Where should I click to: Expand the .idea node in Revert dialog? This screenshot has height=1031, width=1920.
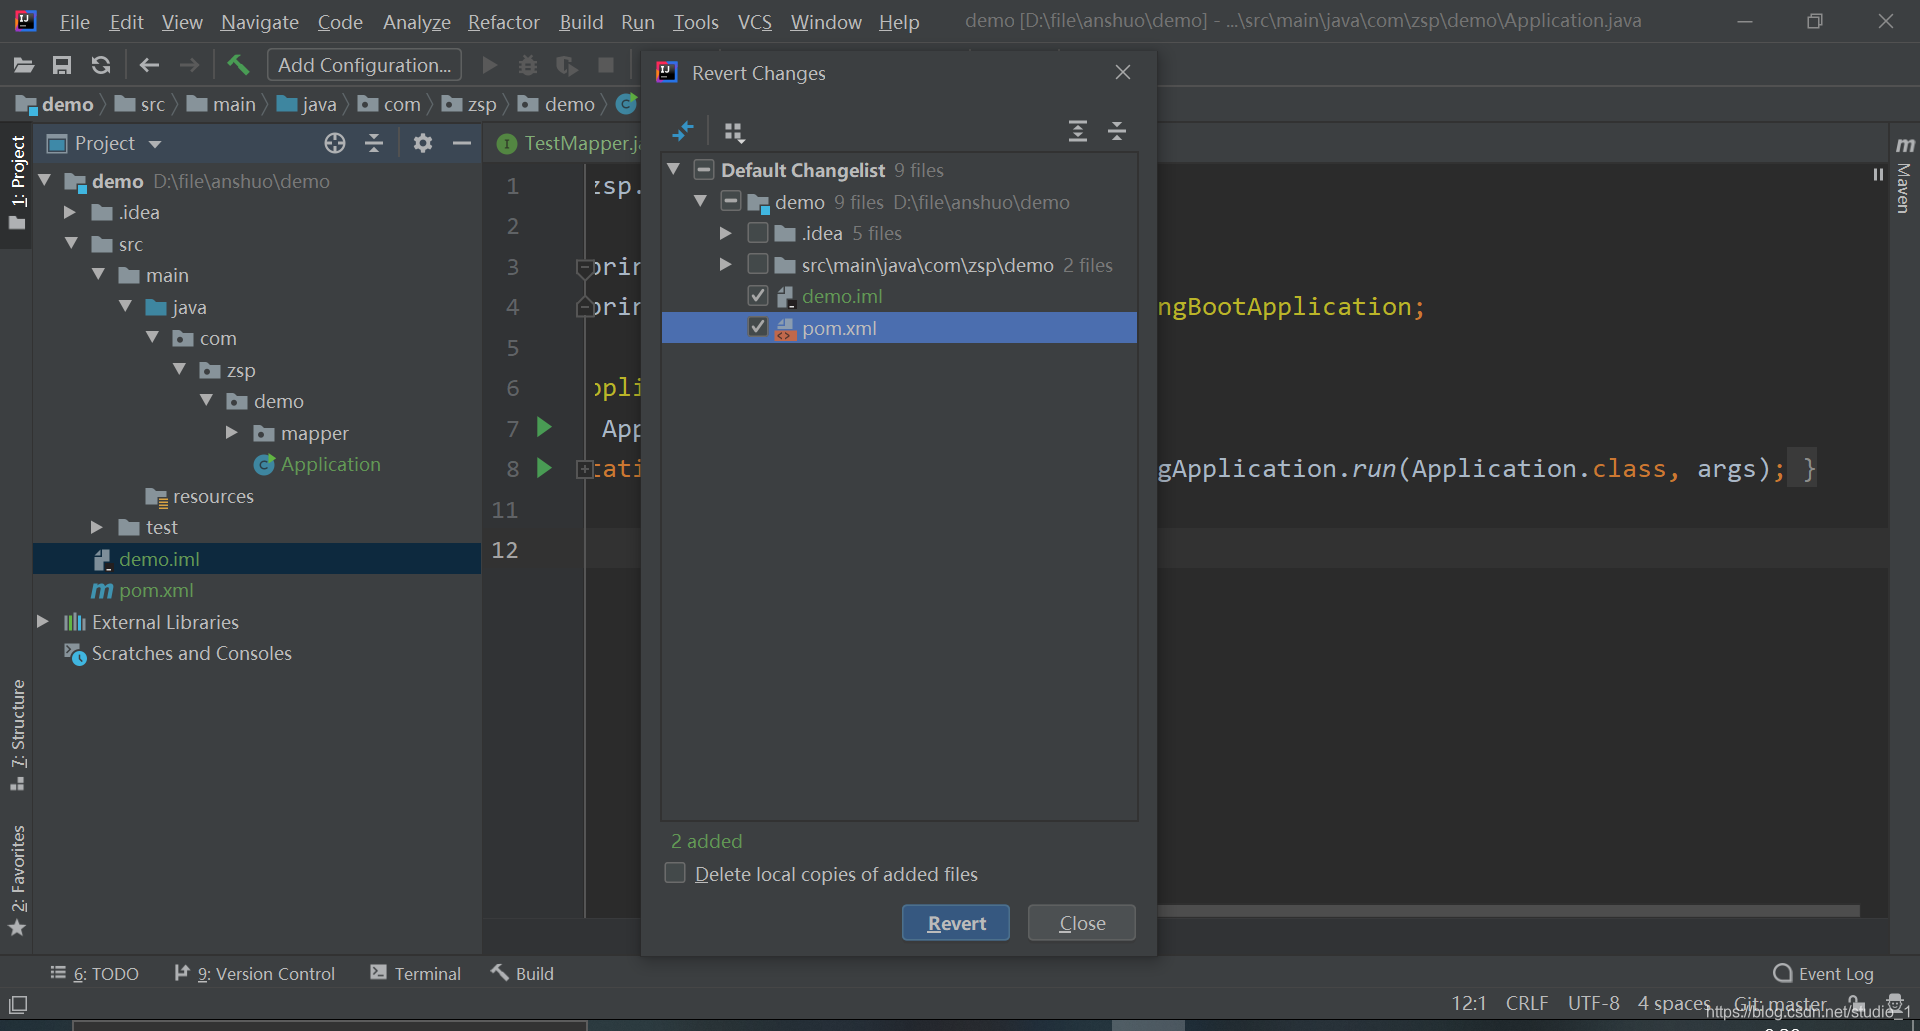[726, 233]
